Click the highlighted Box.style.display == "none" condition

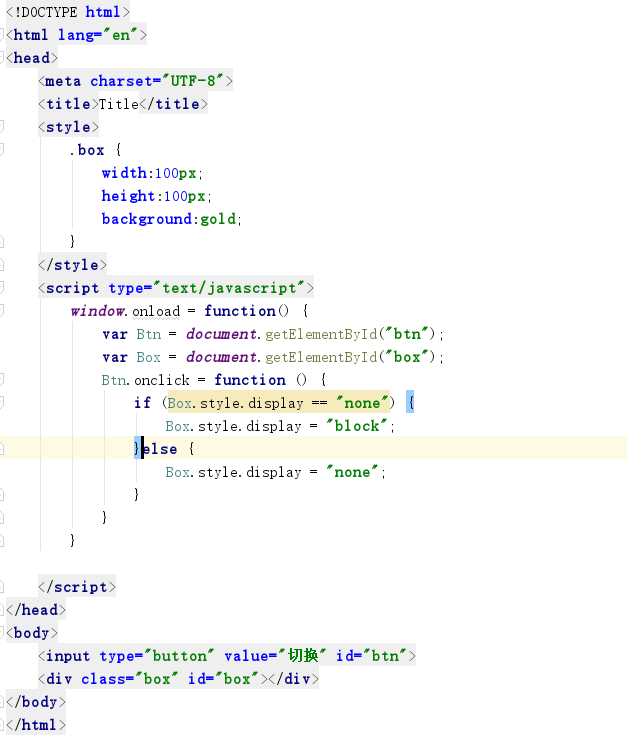tap(279, 403)
